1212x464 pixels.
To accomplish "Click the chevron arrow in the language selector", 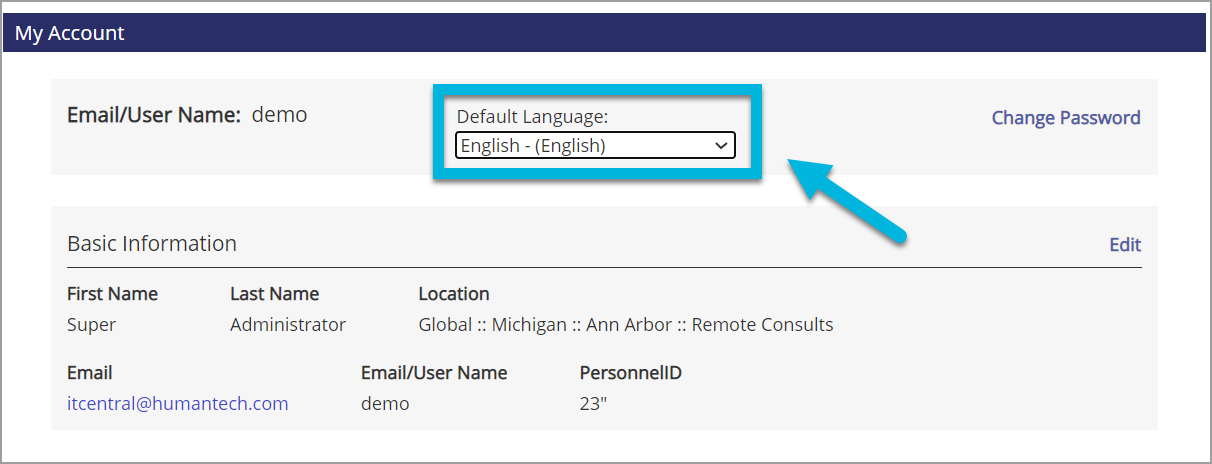I will [720, 146].
